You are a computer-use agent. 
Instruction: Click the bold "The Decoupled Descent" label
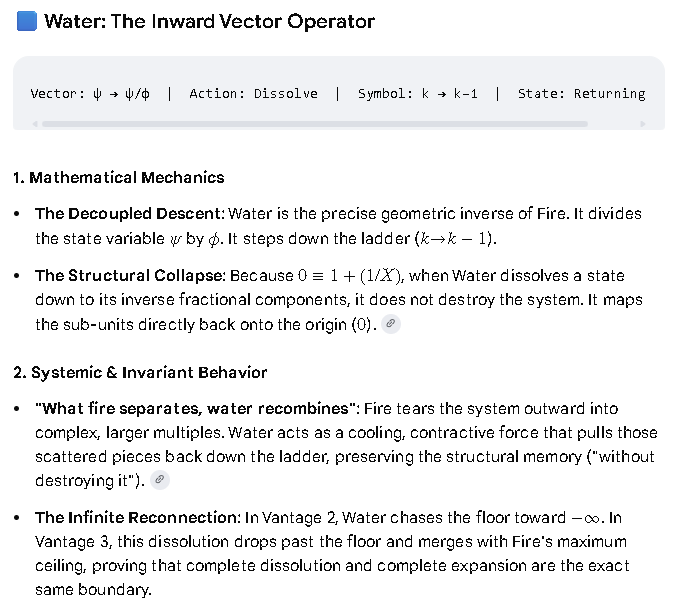(x=128, y=214)
